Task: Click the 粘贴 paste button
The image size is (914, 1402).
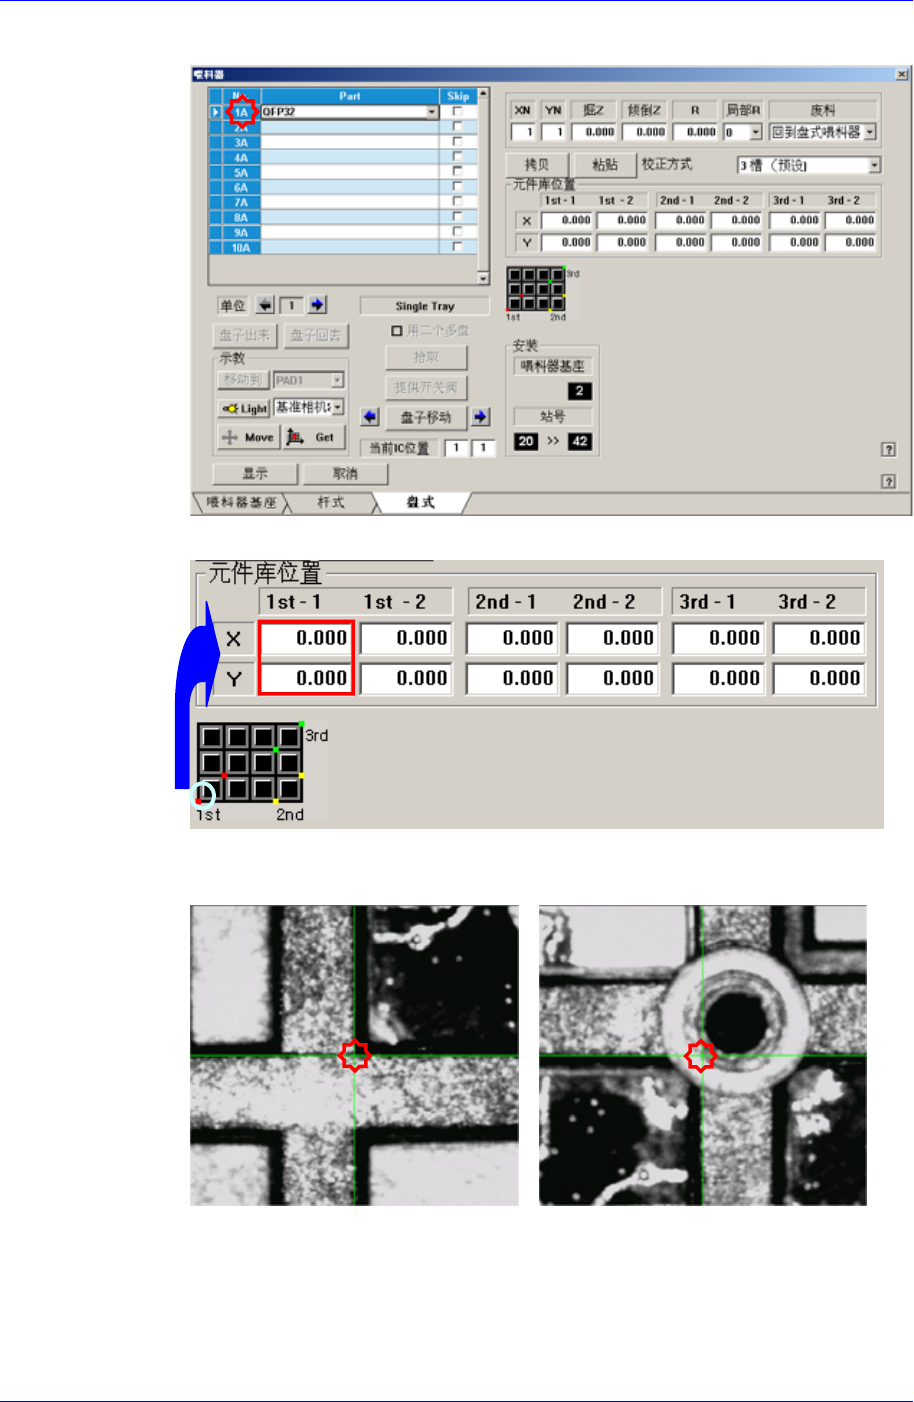Action: 605,165
